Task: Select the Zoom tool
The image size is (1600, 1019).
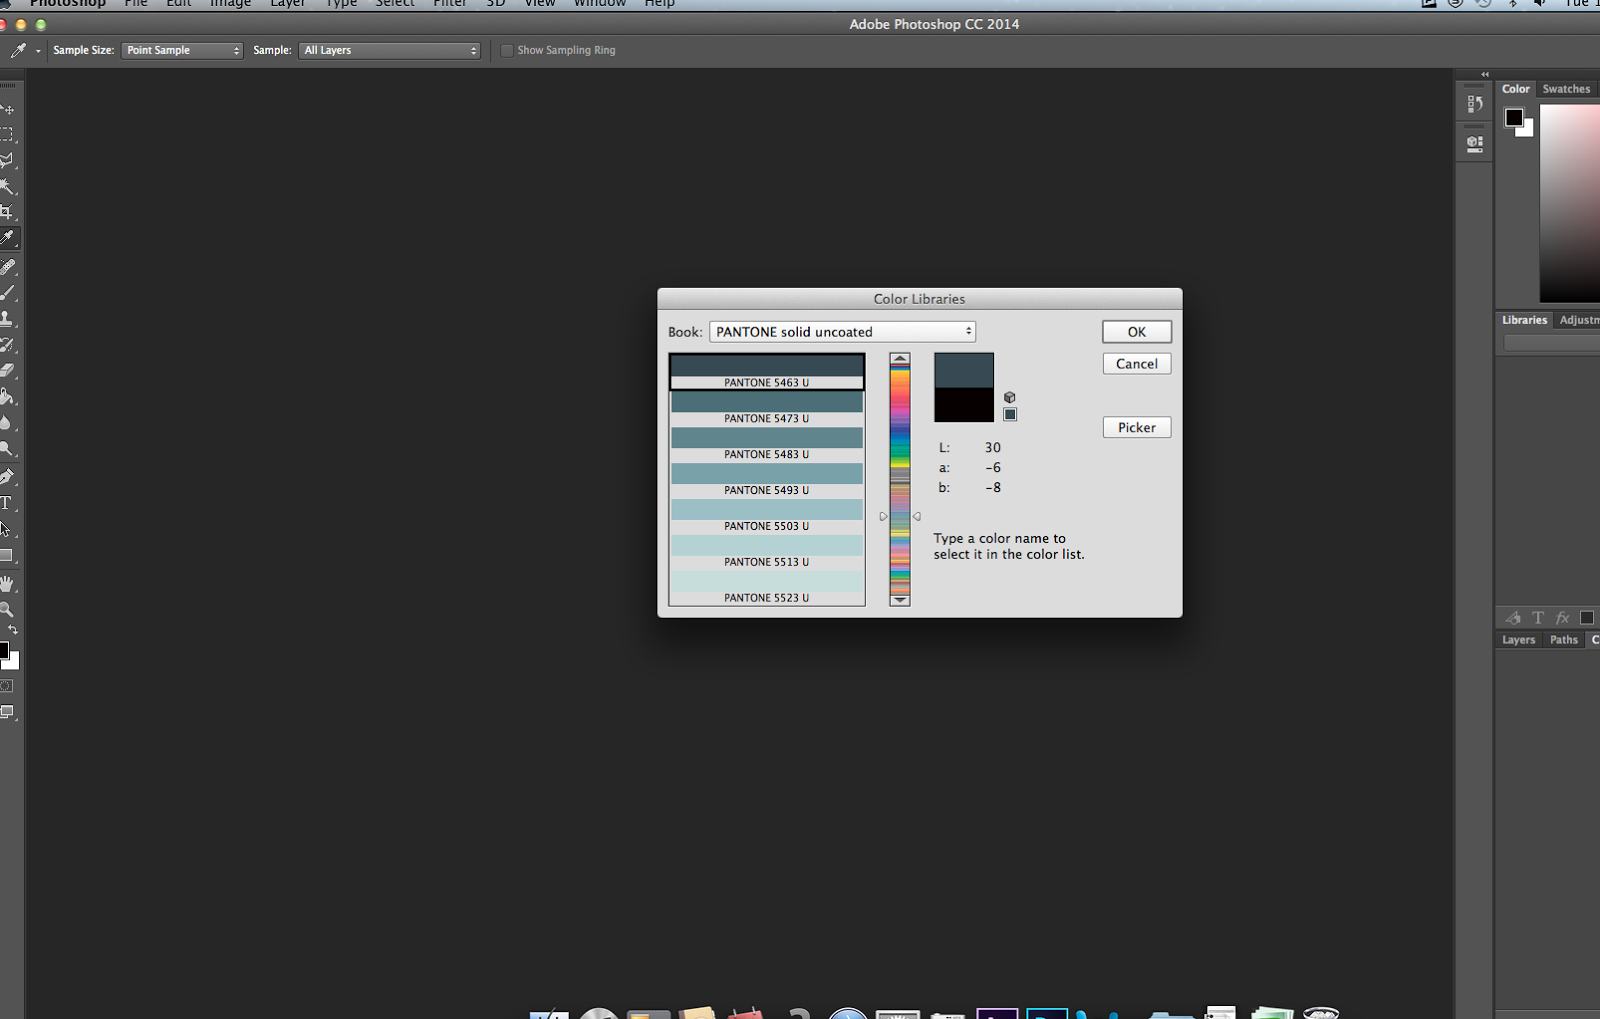Action: point(8,610)
